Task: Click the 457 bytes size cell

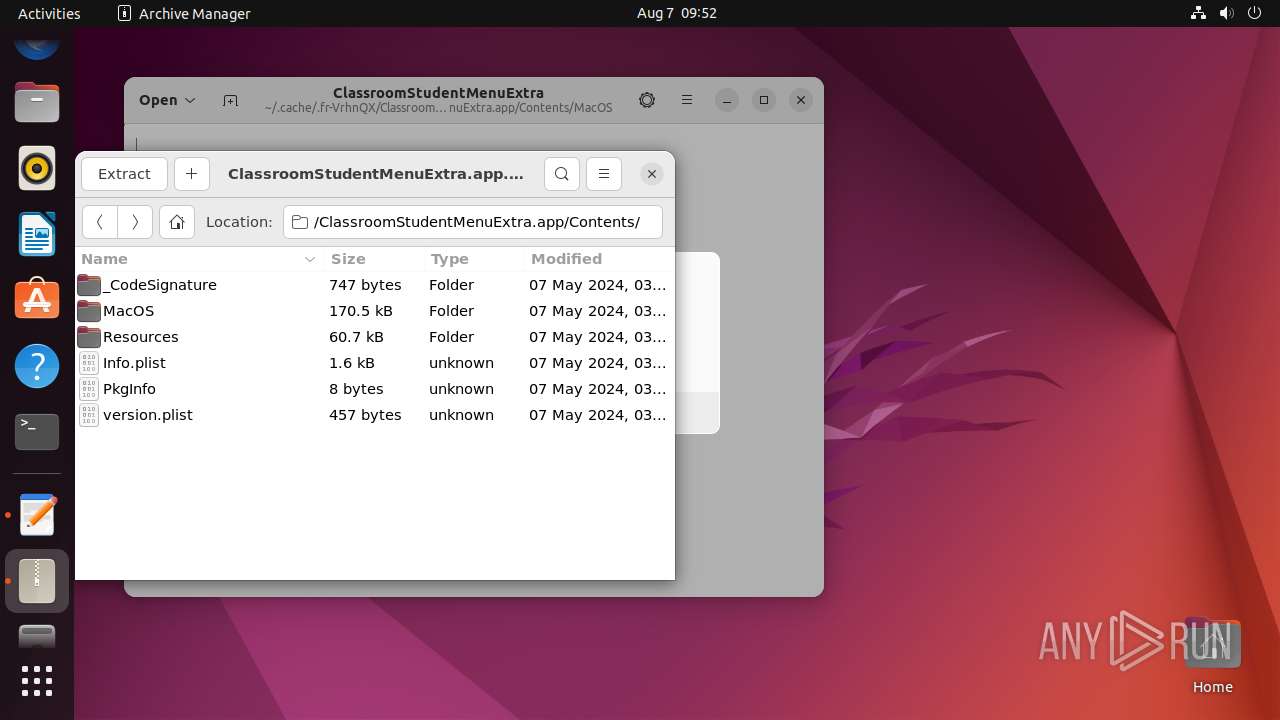Action: pyautogui.click(x=365, y=415)
